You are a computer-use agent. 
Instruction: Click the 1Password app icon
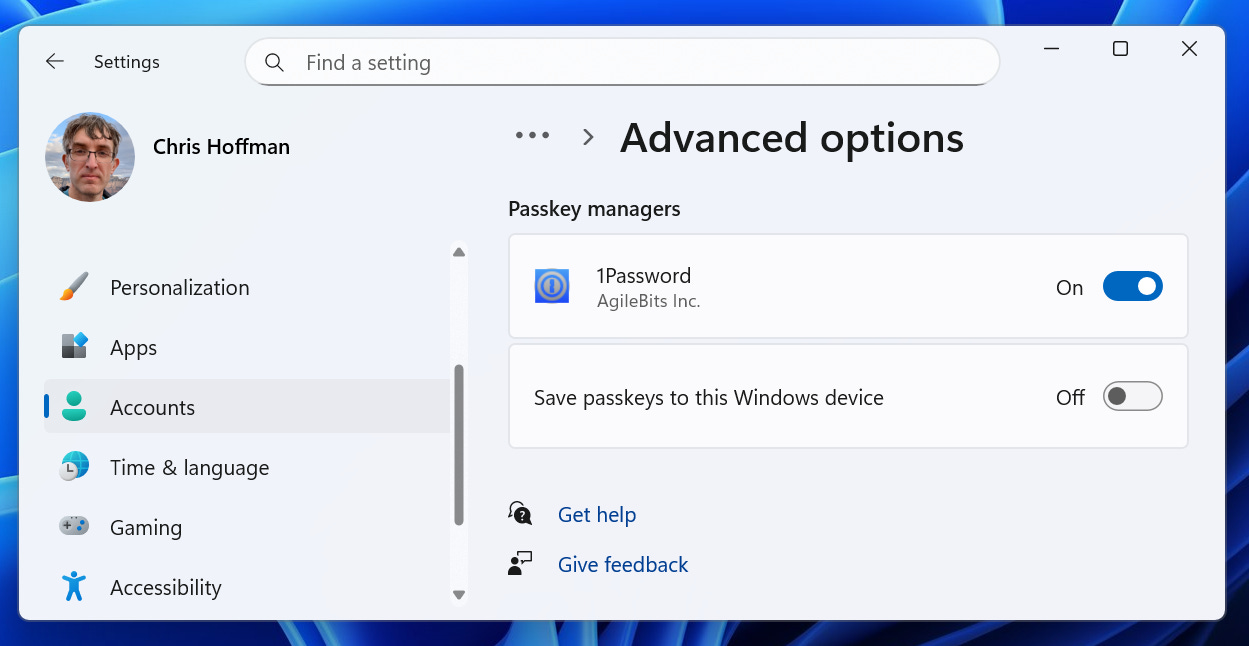pyautogui.click(x=551, y=286)
